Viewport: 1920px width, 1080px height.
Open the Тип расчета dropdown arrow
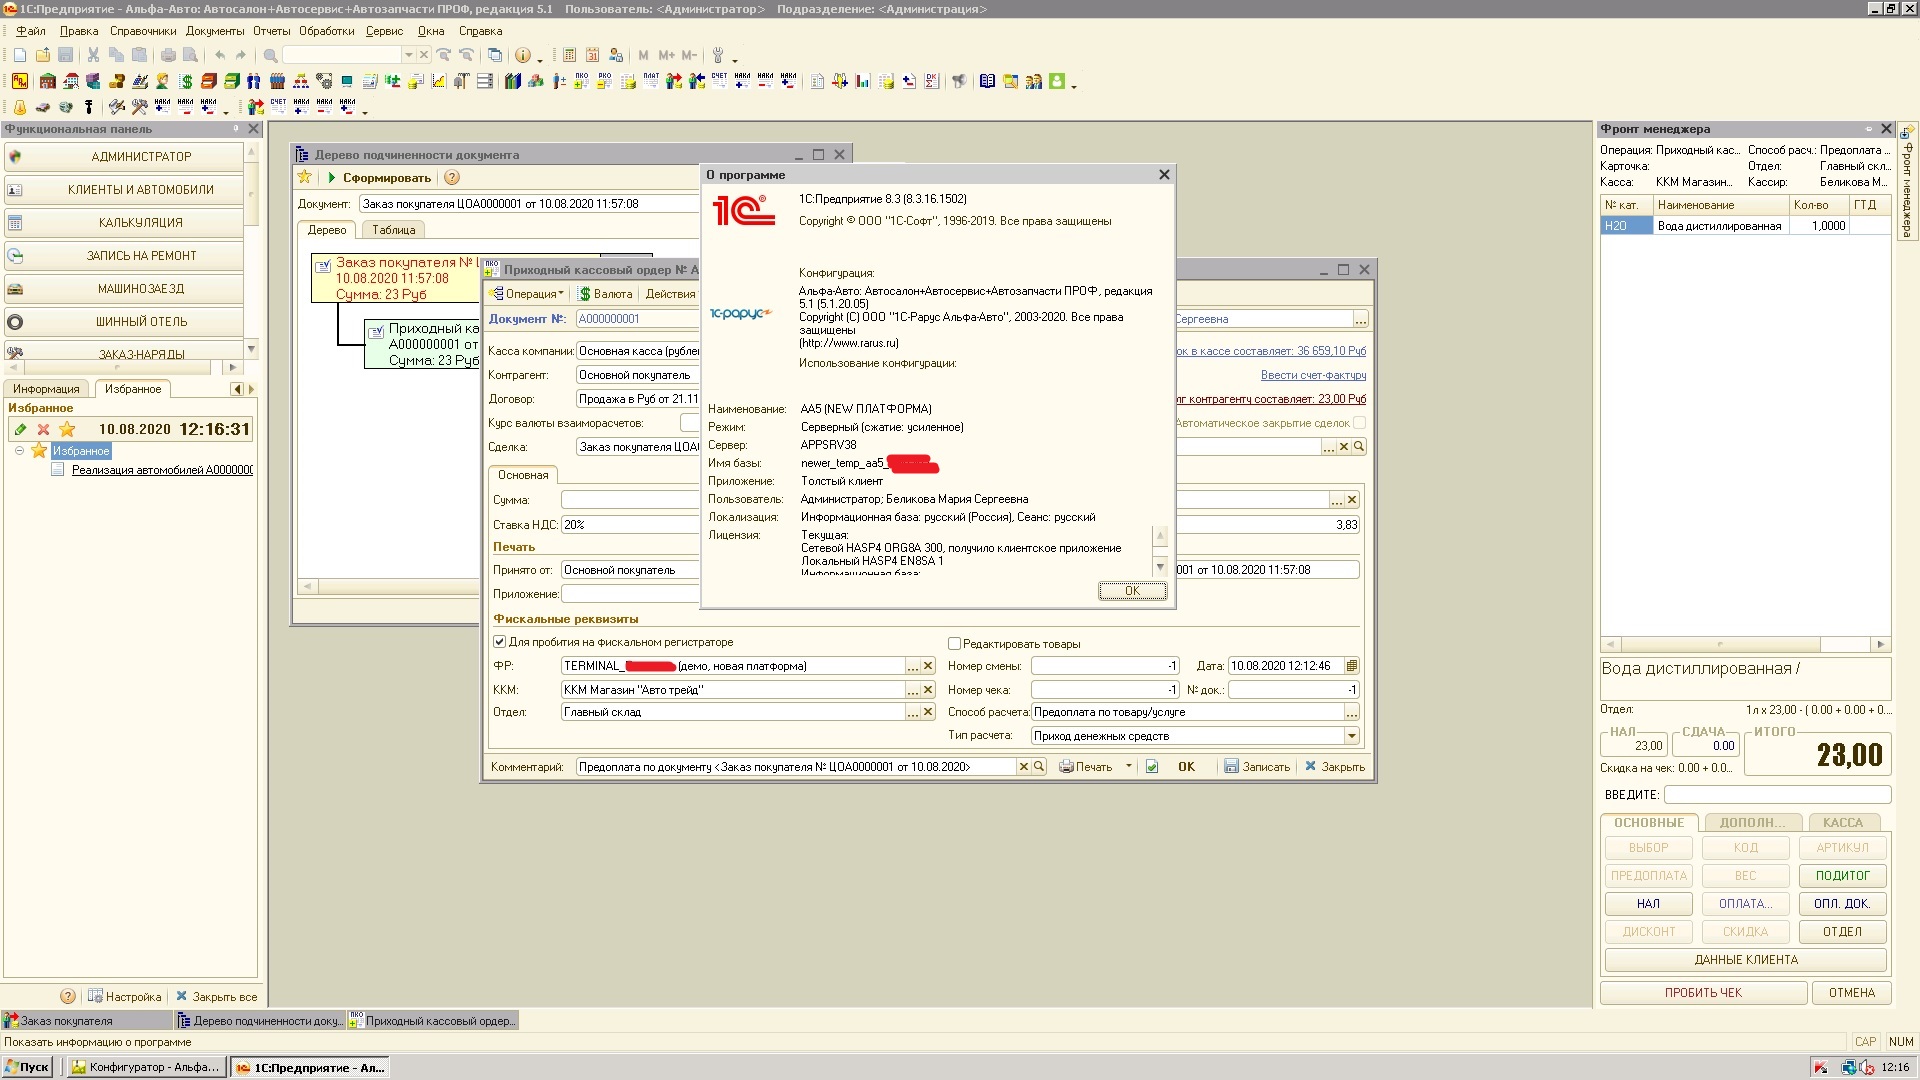coord(1352,736)
